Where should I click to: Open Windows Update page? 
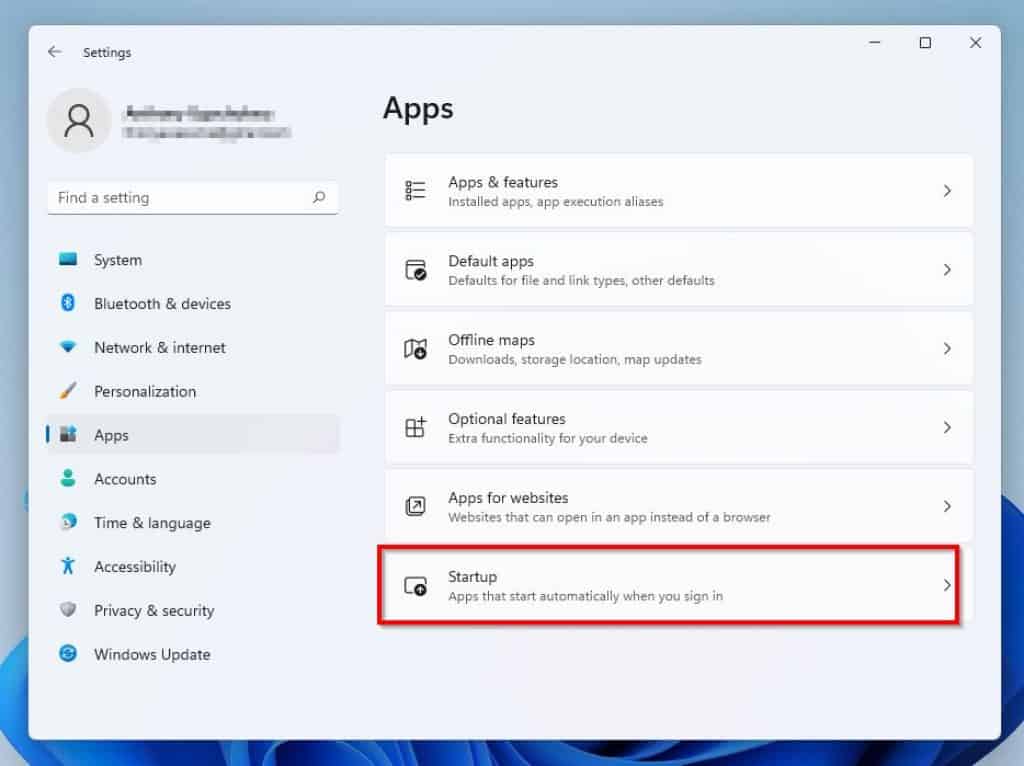click(x=193, y=654)
